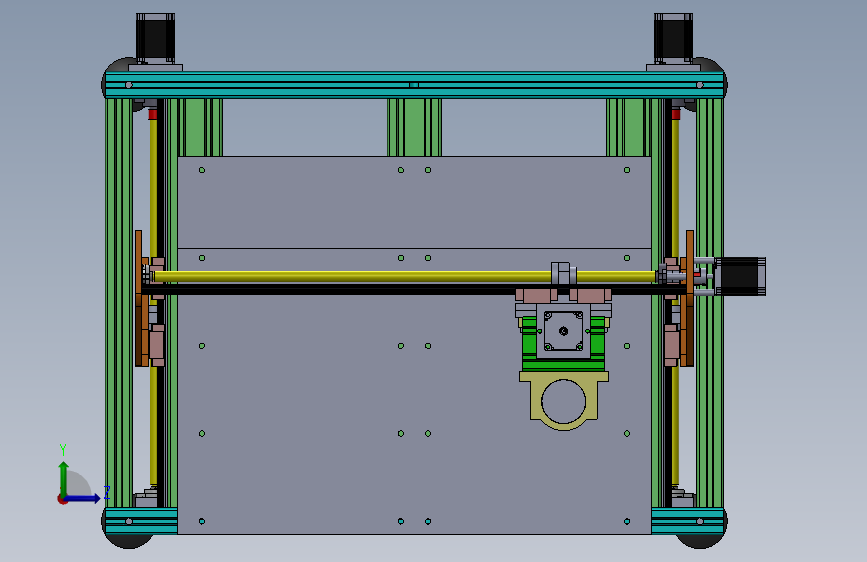Select the black horizontal gantry rail
Image resolution: width=867 pixels, height=562 pixels.
point(412,289)
